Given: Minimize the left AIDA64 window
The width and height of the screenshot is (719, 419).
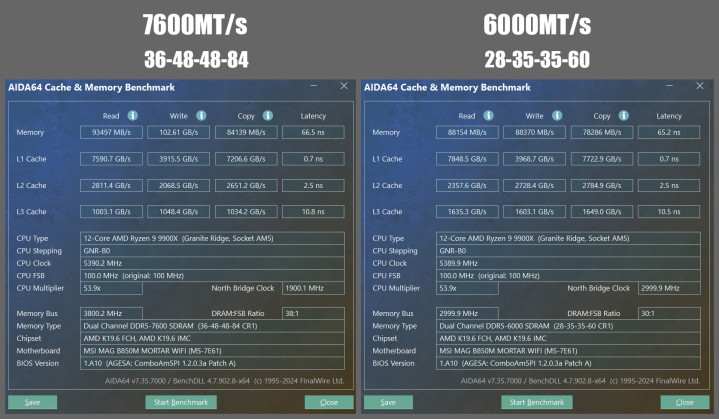Looking at the screenshot, I should tap(314, 86).
